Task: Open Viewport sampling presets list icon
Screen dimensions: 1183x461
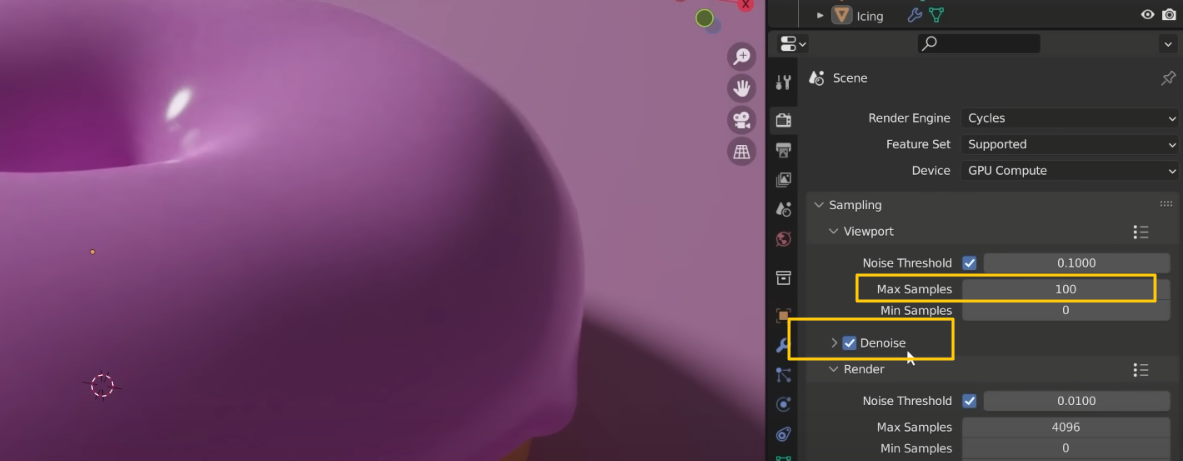Action: point(1141,232)
